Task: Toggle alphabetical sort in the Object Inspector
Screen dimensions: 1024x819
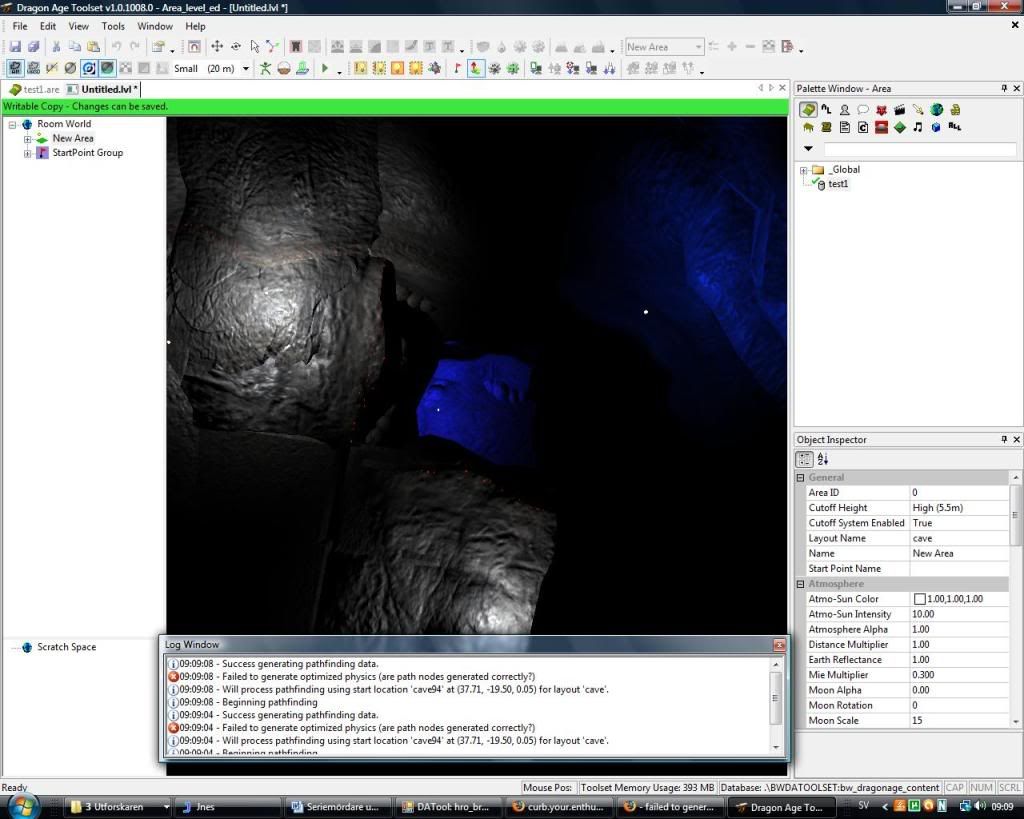Action: click(823, 459)
